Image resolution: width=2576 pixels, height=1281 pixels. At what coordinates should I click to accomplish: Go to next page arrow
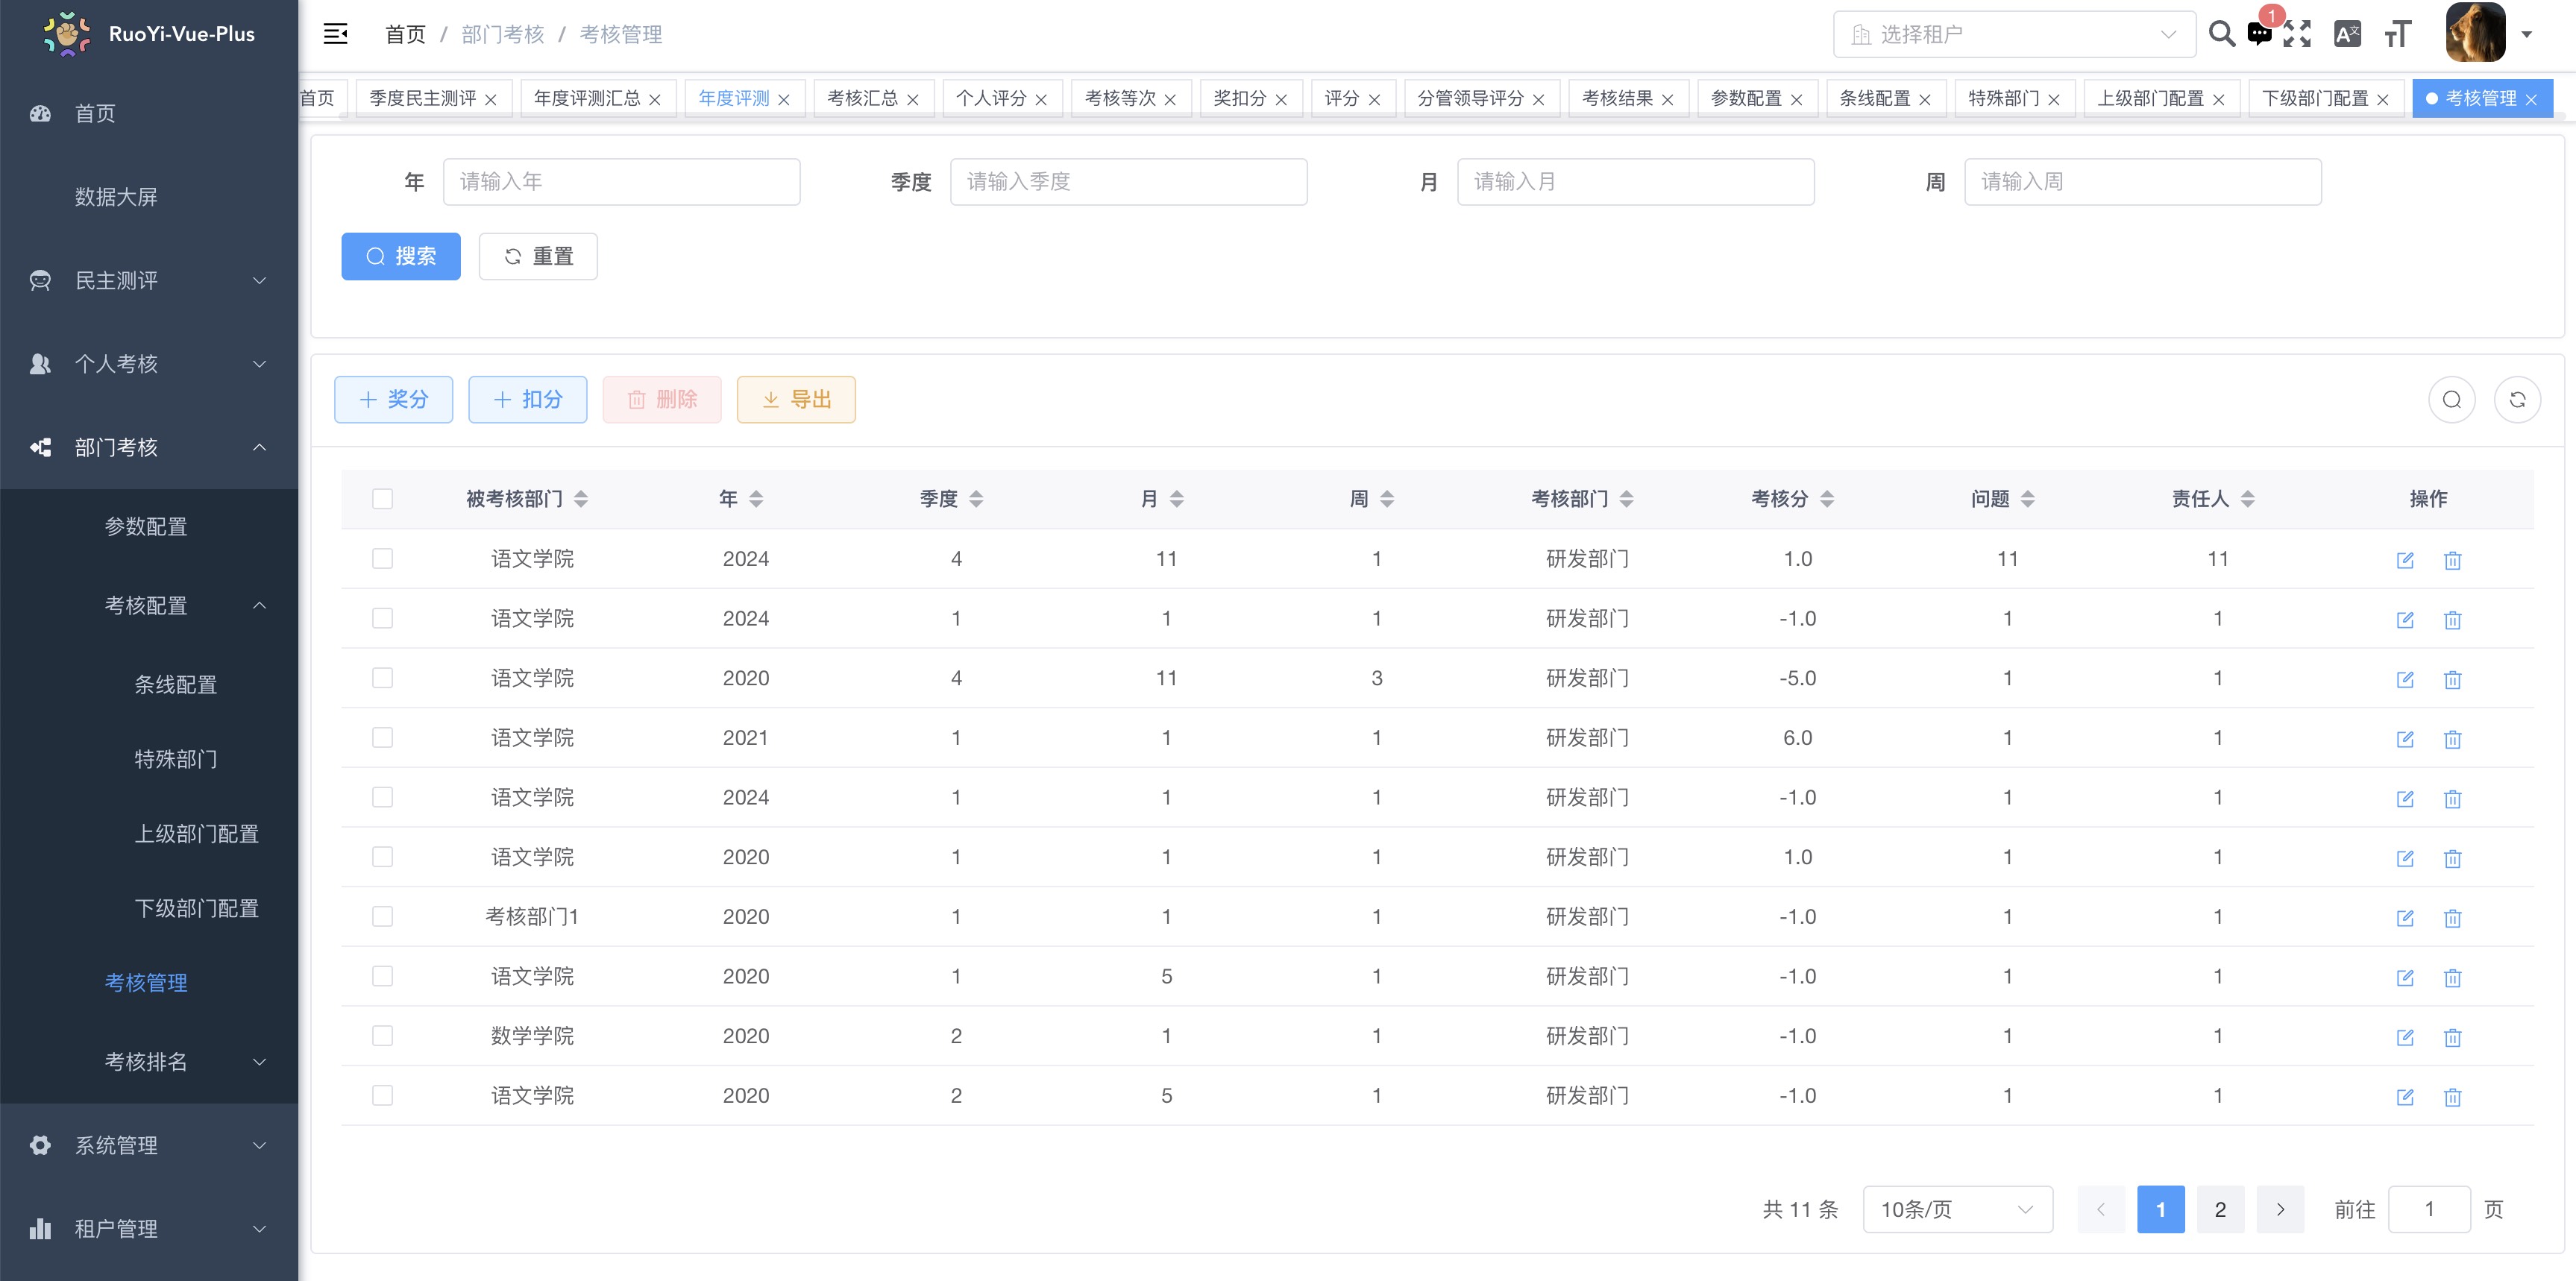pyautogui.click(x=2280, y=1209)
